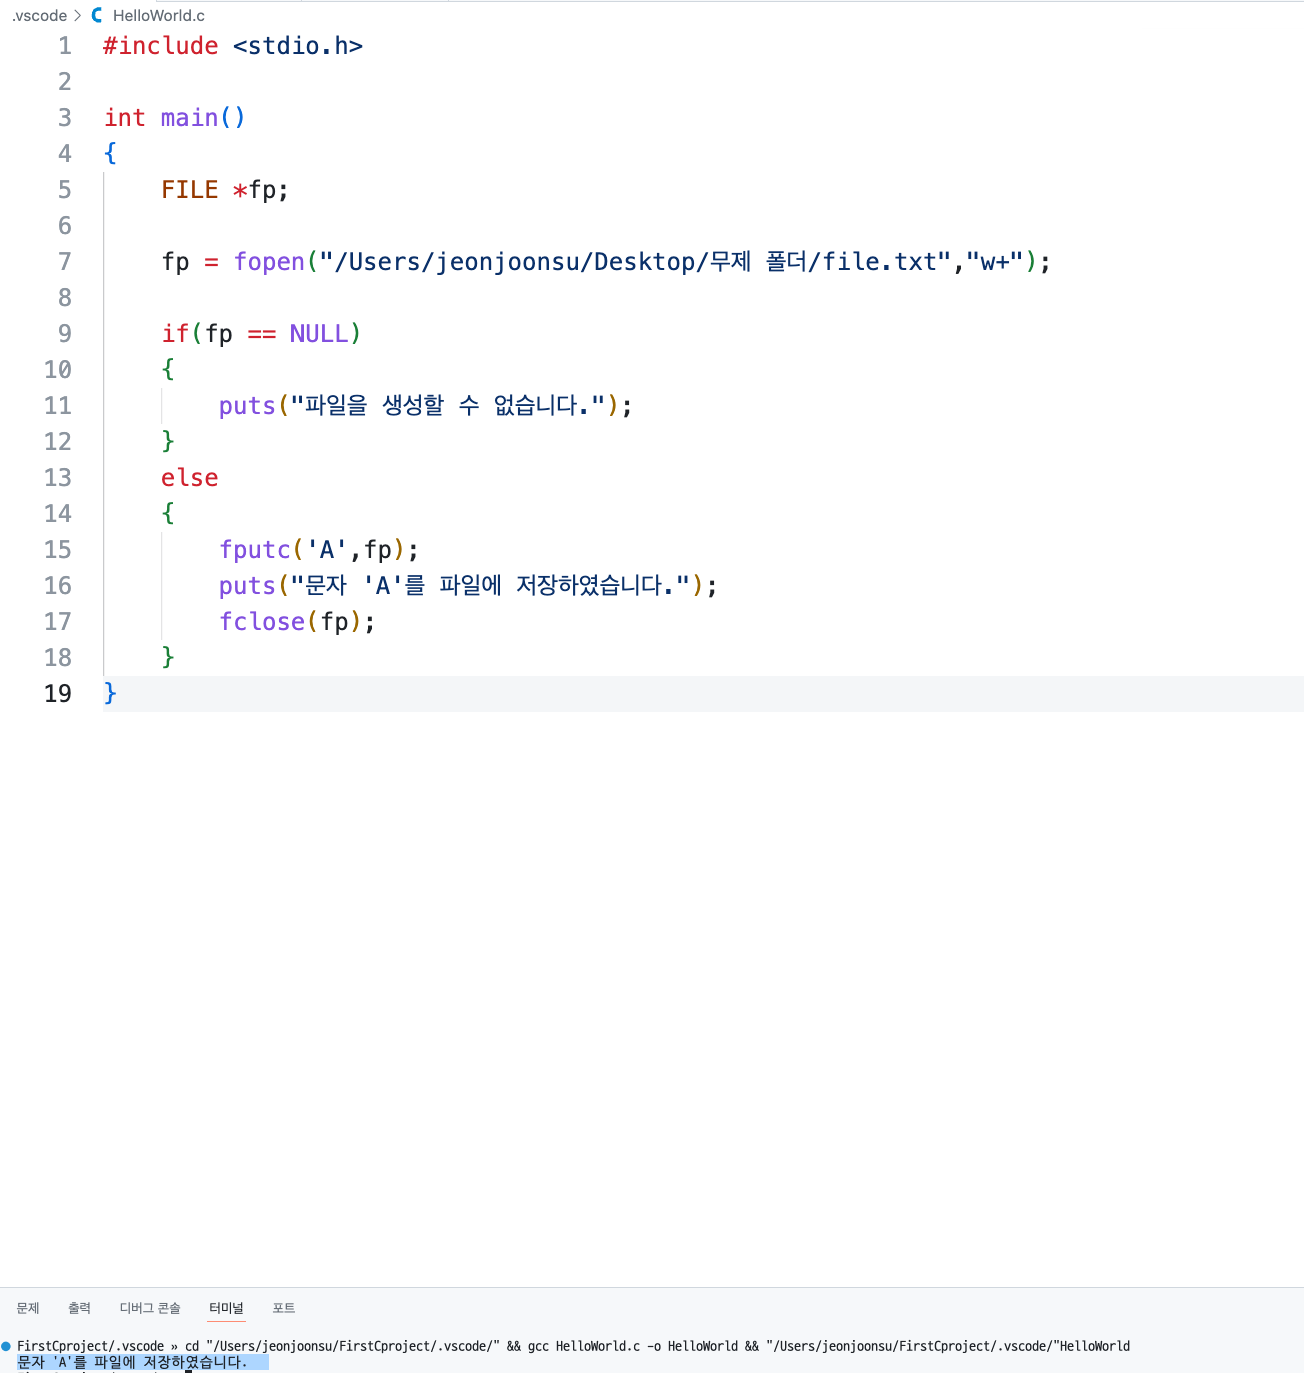The image size is (1304, 1373).
Task: Click the closing brace on line 19
Action: click(x=110, y=693)
